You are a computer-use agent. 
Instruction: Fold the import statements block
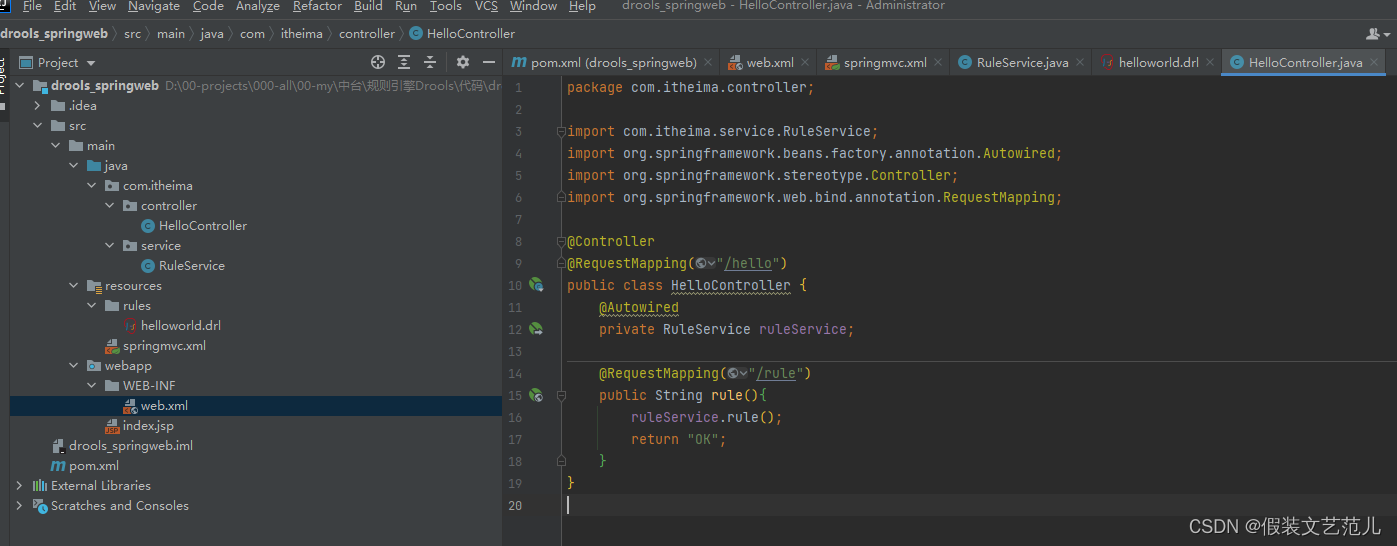tap(561, 131)
